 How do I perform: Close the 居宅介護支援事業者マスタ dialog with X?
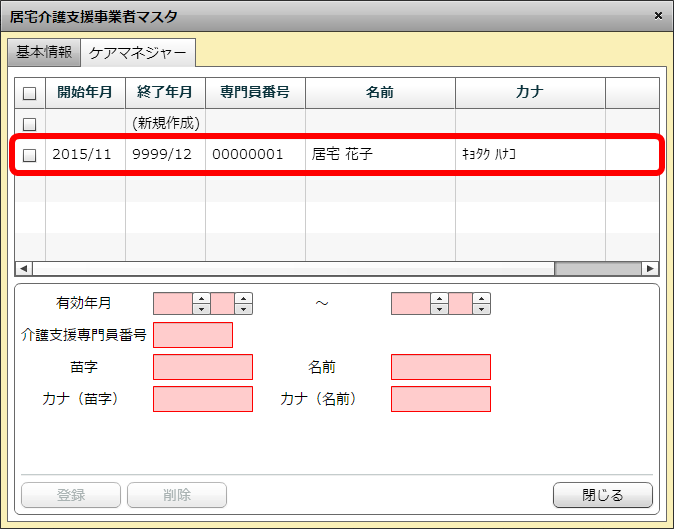click(x=657, y=16)
